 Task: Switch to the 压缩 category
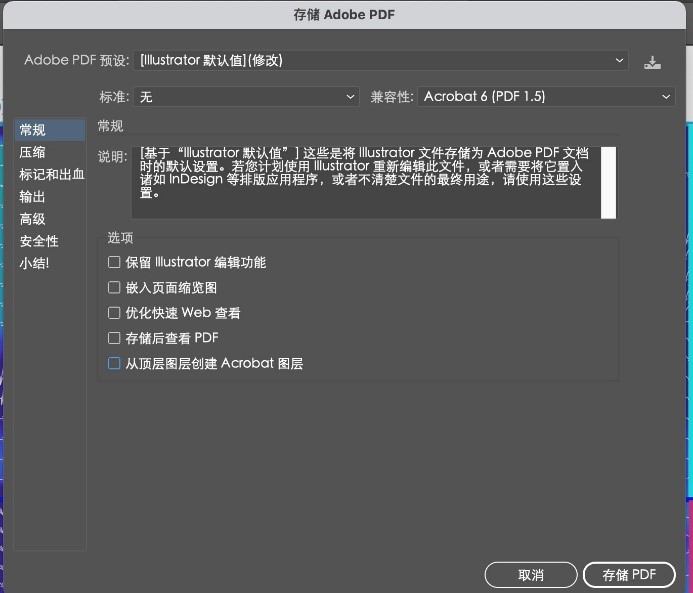[x=33, y=152]
